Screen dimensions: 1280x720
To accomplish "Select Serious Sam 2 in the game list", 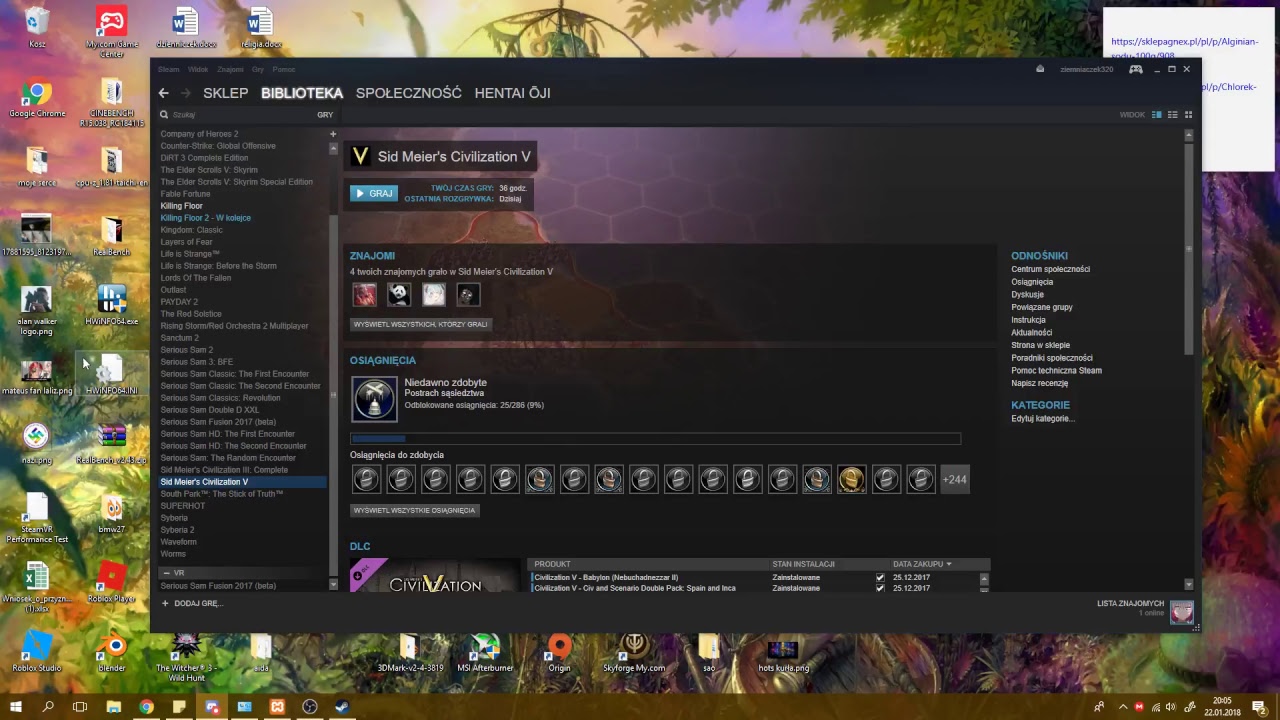I will [x=187, y=350].
